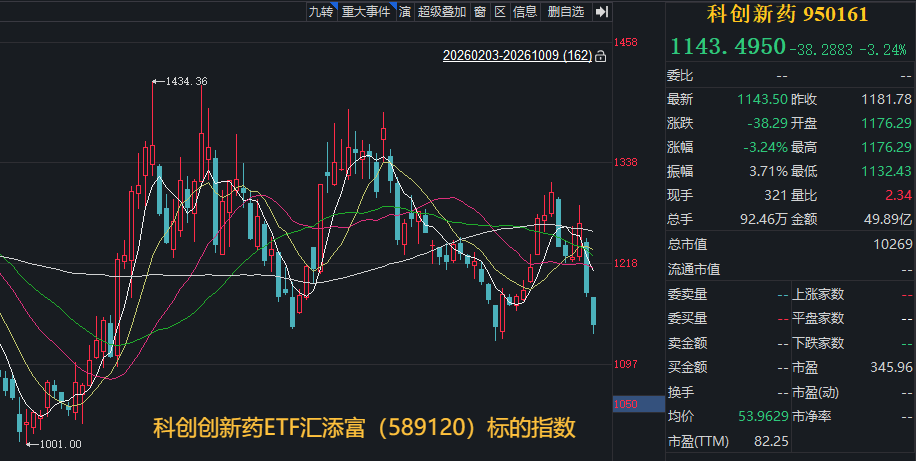Click the 上涨家数 label
This screenshot has height=461, width=916.
click(817, 294)
